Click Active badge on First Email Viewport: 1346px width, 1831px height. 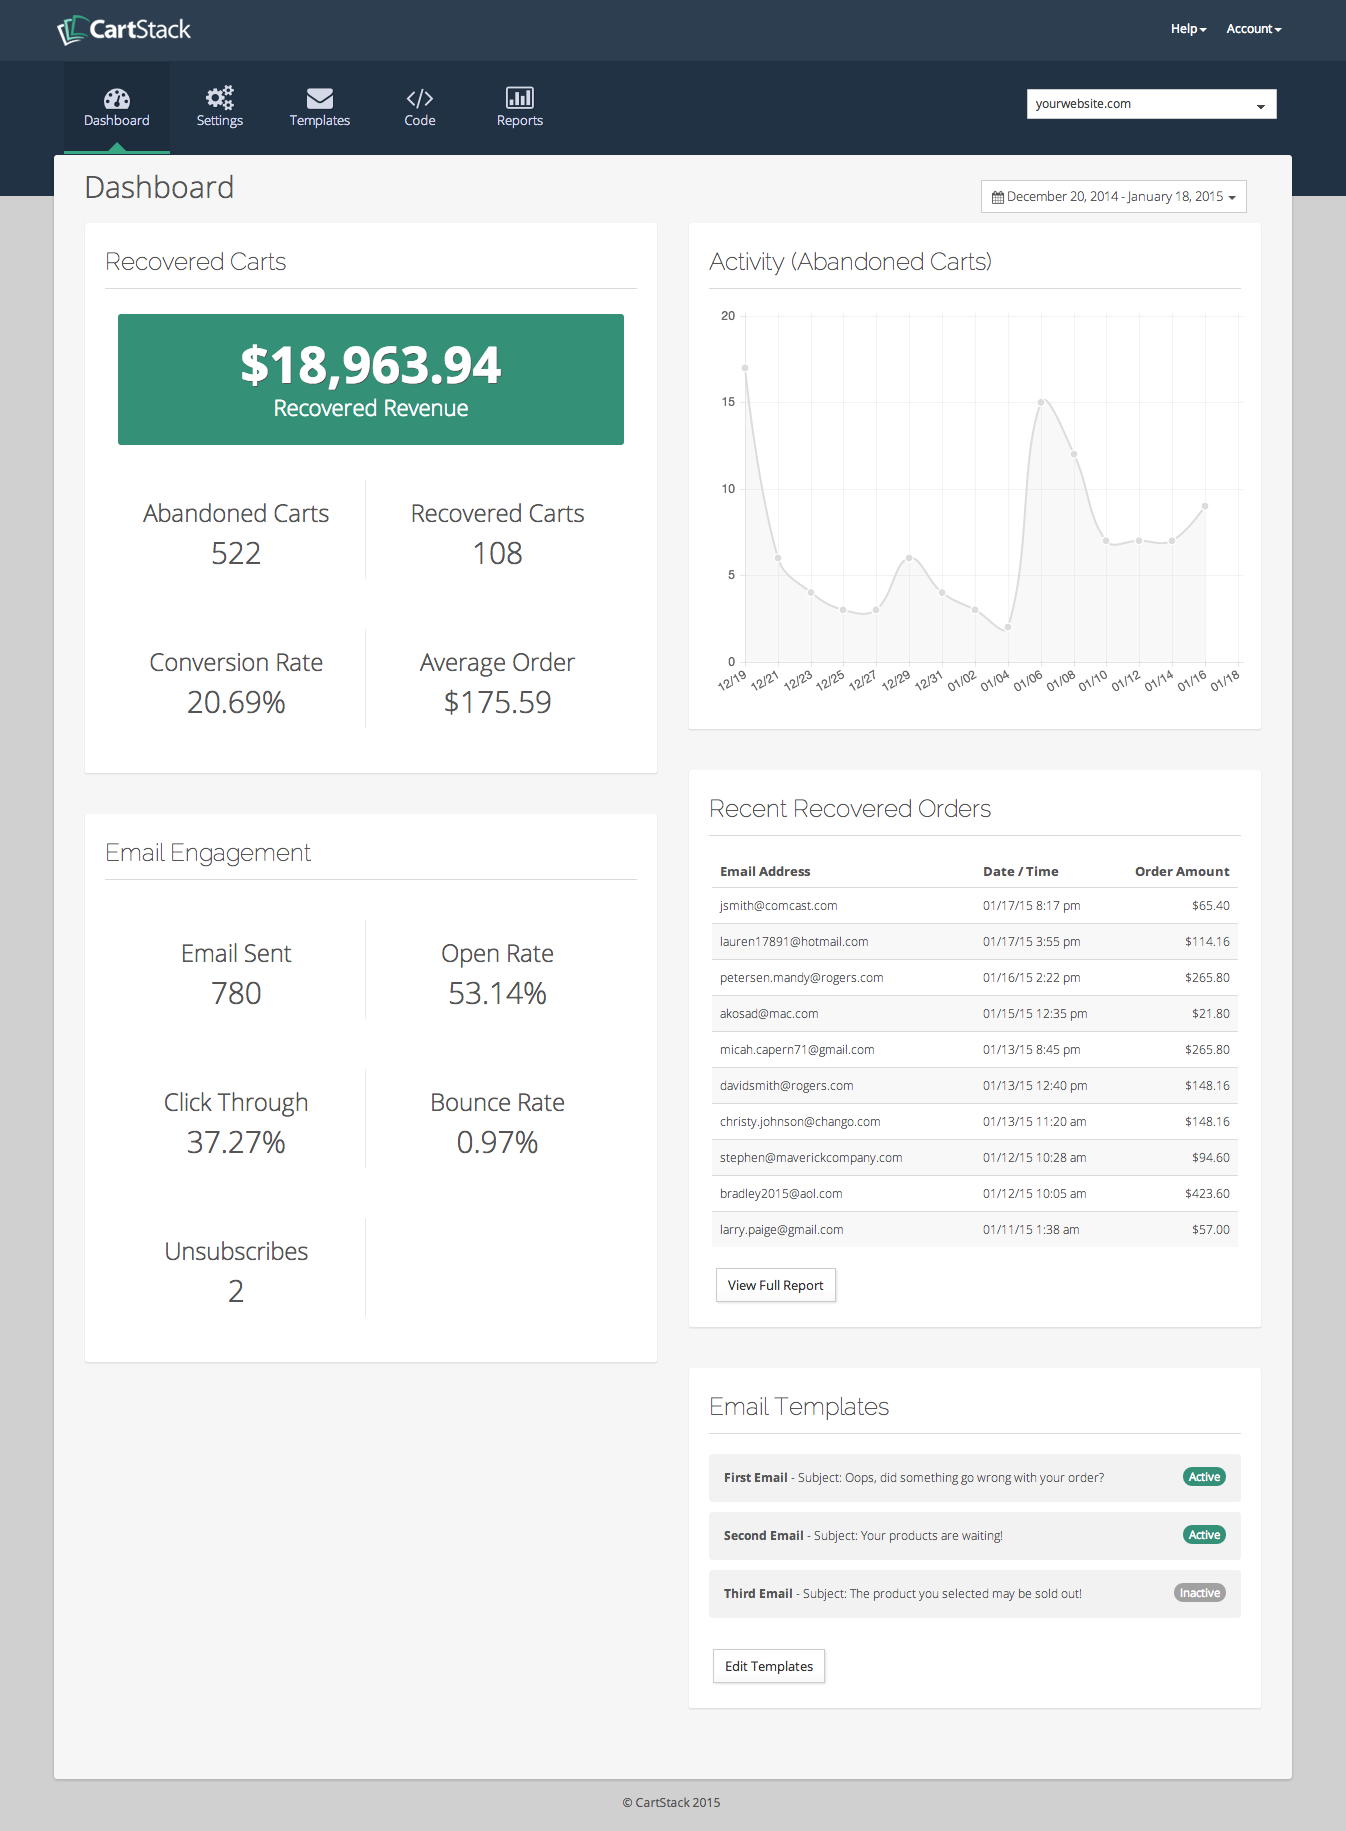point(1204,1477)
